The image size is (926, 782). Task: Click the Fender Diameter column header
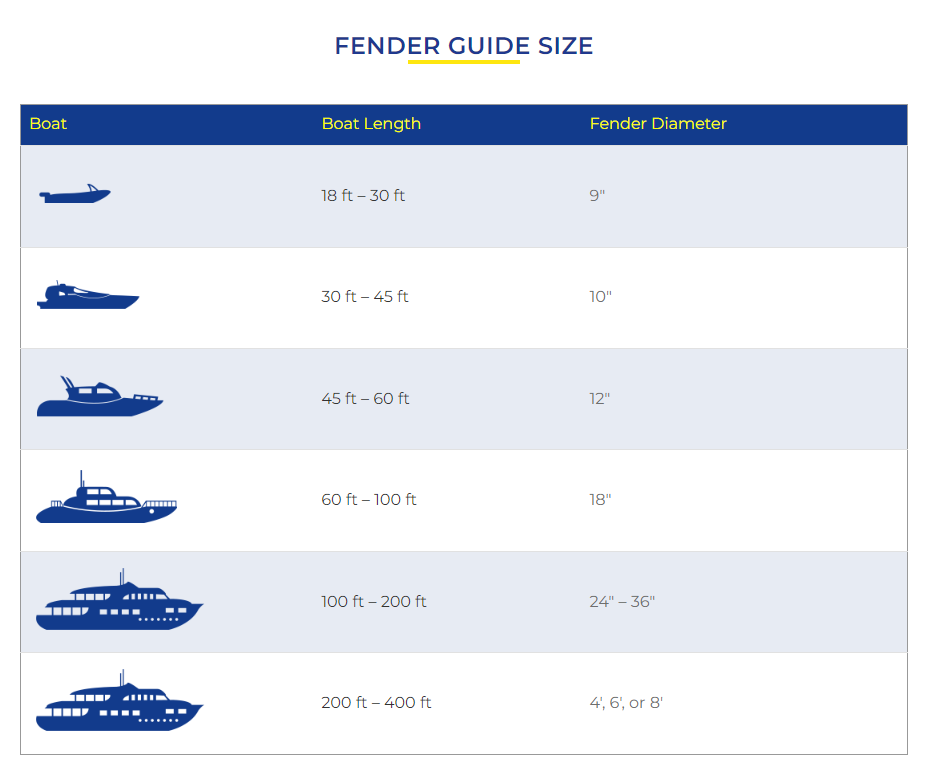coord(658,124)
